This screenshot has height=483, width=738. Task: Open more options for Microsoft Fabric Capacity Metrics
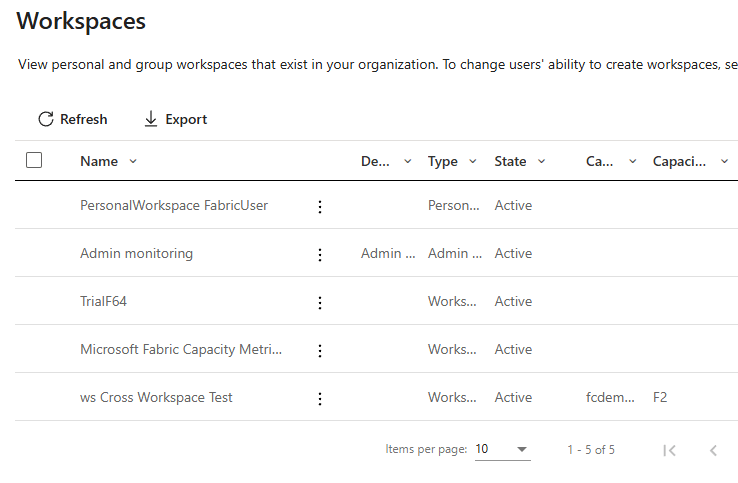320,350
